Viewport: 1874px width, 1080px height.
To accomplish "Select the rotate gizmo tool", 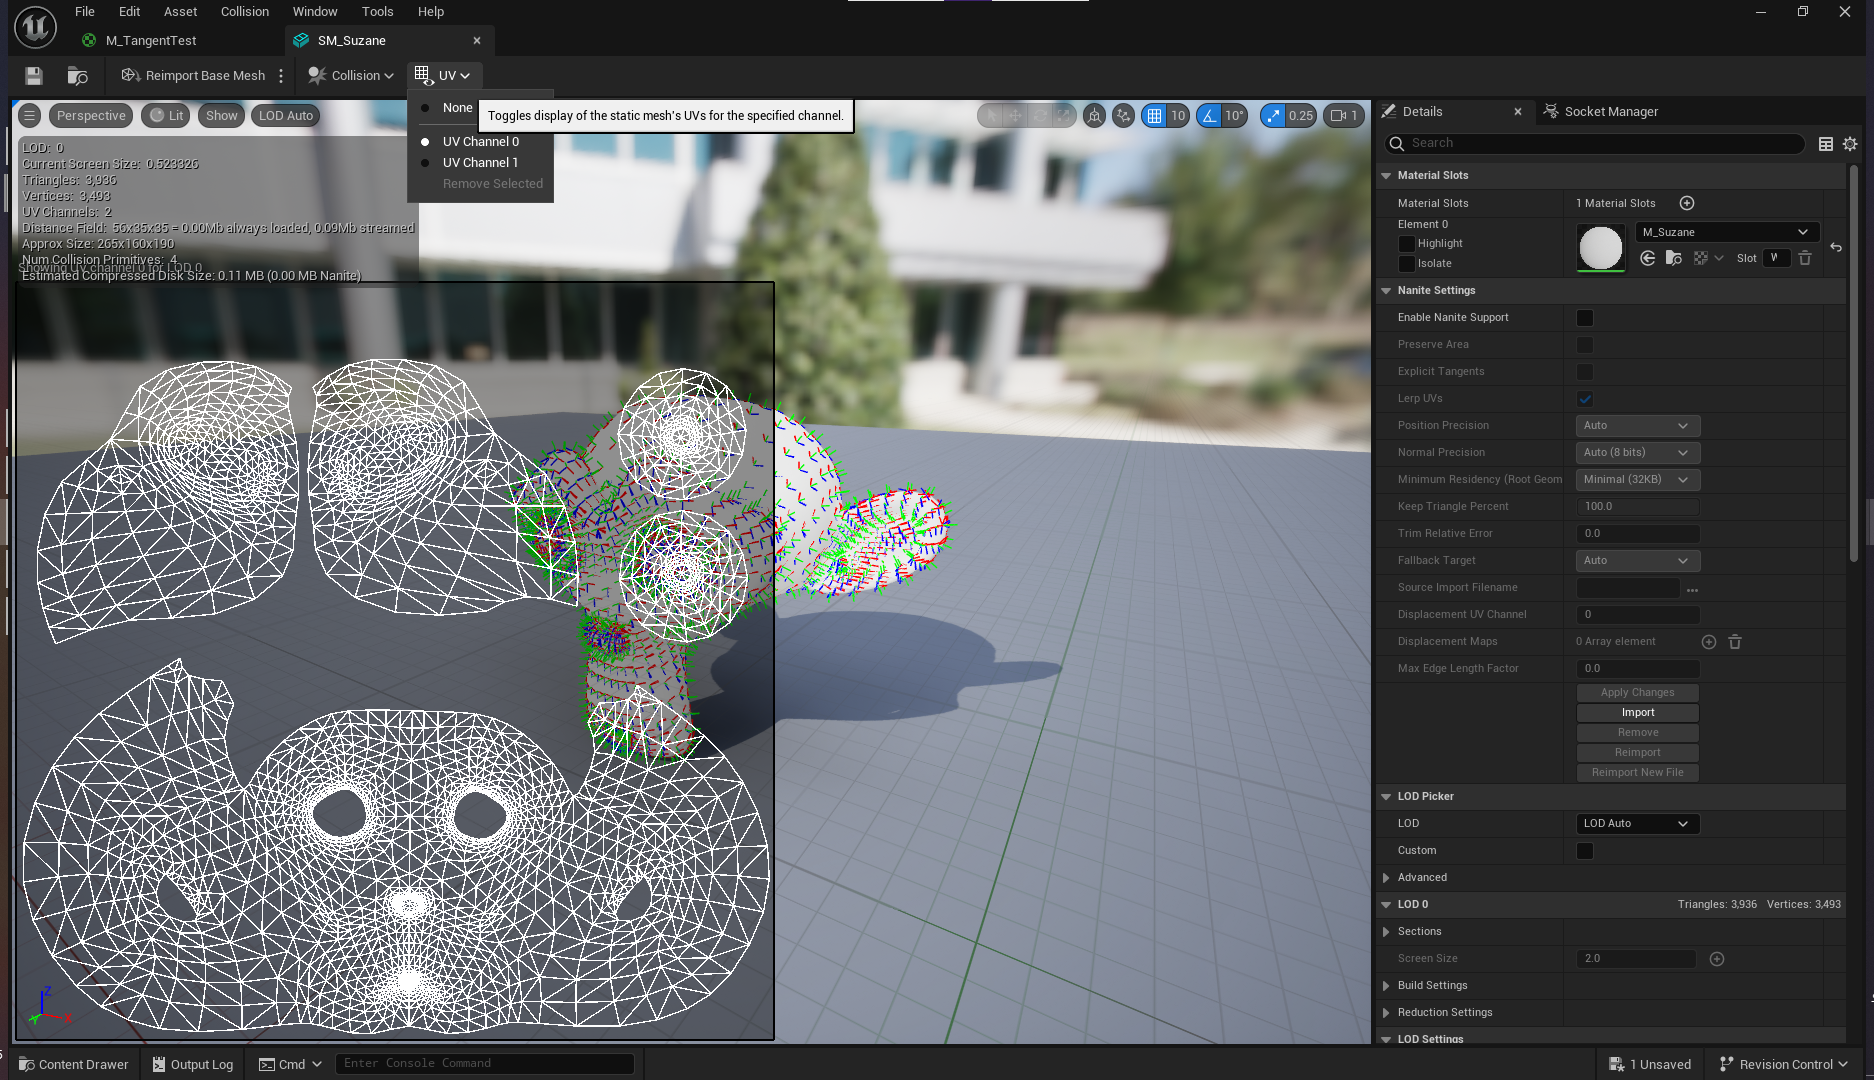I will (1040, 116).
